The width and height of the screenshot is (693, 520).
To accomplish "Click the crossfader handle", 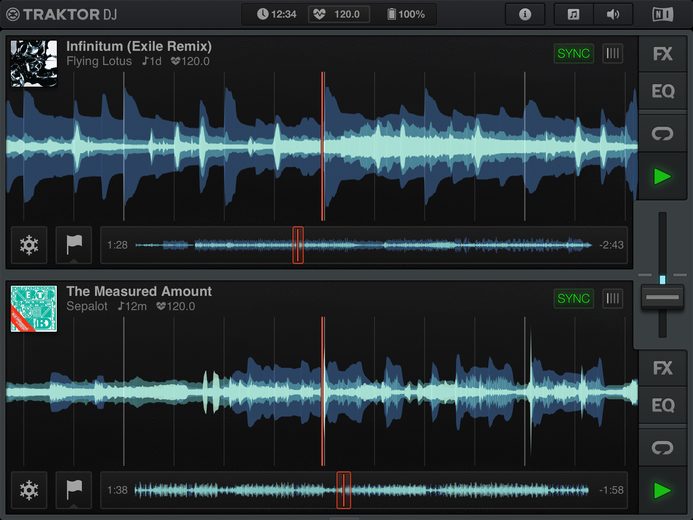I will pos(662,297).
